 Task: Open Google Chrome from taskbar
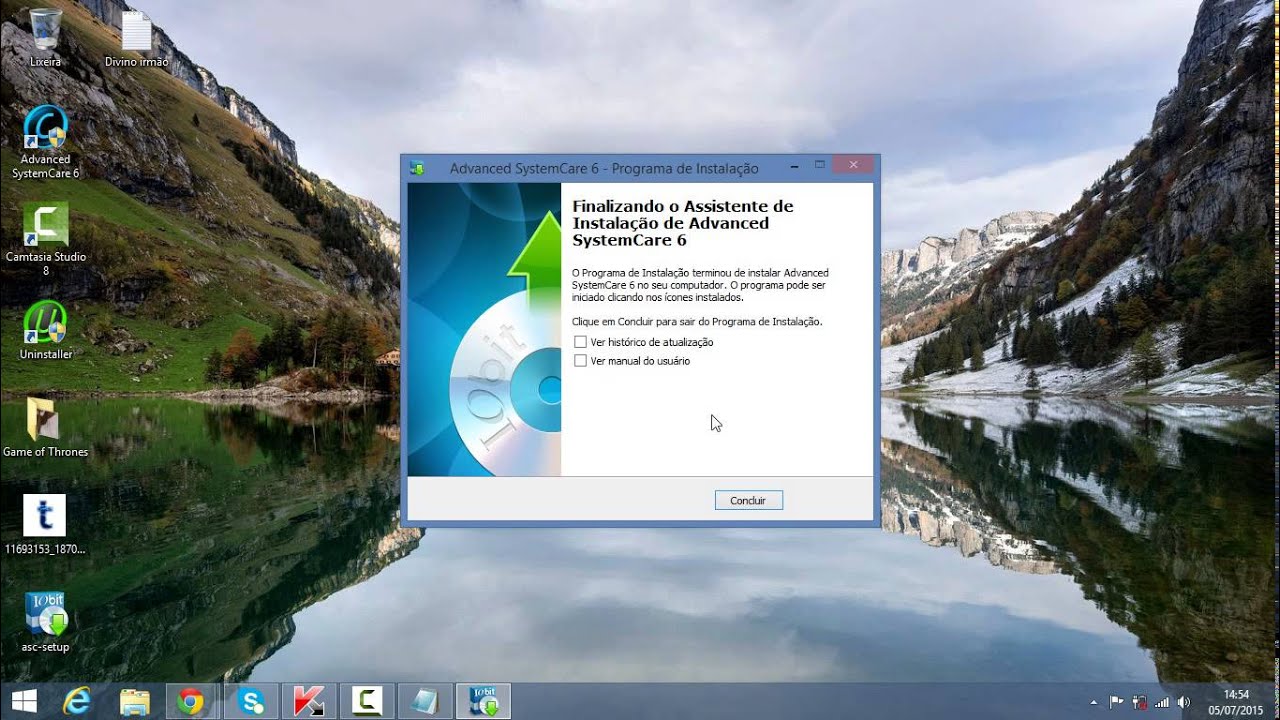[x=190, y=701]
